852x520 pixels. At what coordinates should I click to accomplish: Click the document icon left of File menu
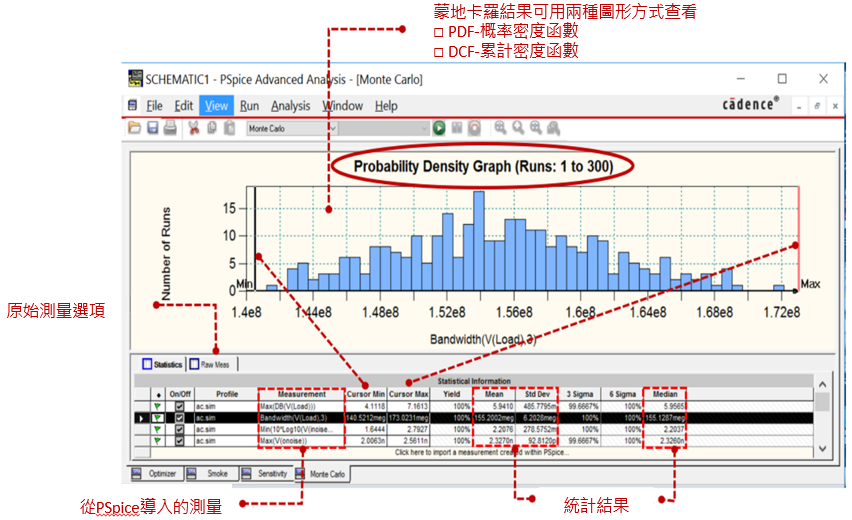point(132,105)
